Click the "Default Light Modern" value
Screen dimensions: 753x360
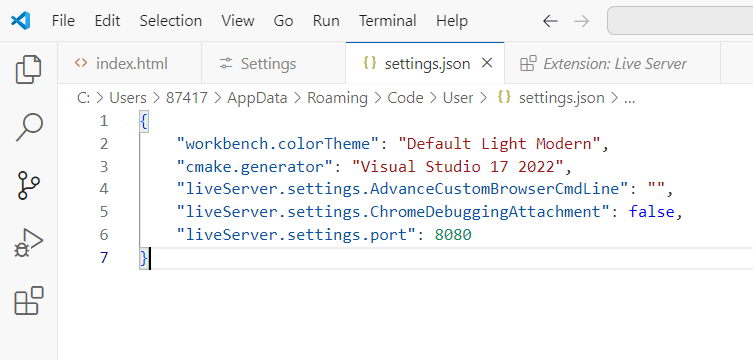(x=499, y=144)
